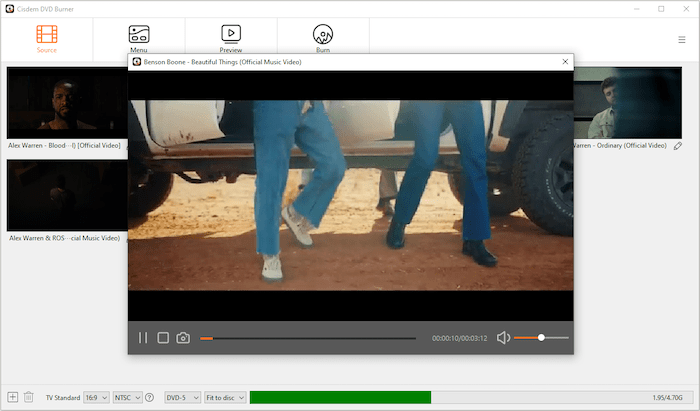Go to the Preview tab
This screenshot has width=700, height=411.
[231, 39]
